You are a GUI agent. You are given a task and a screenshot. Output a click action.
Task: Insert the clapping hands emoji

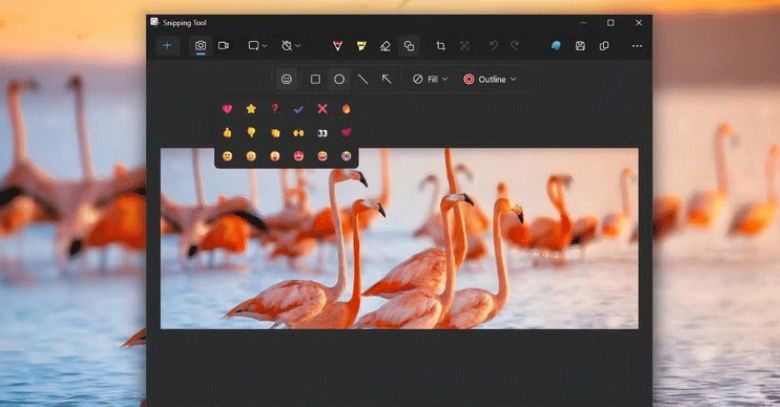coord(275,132)
